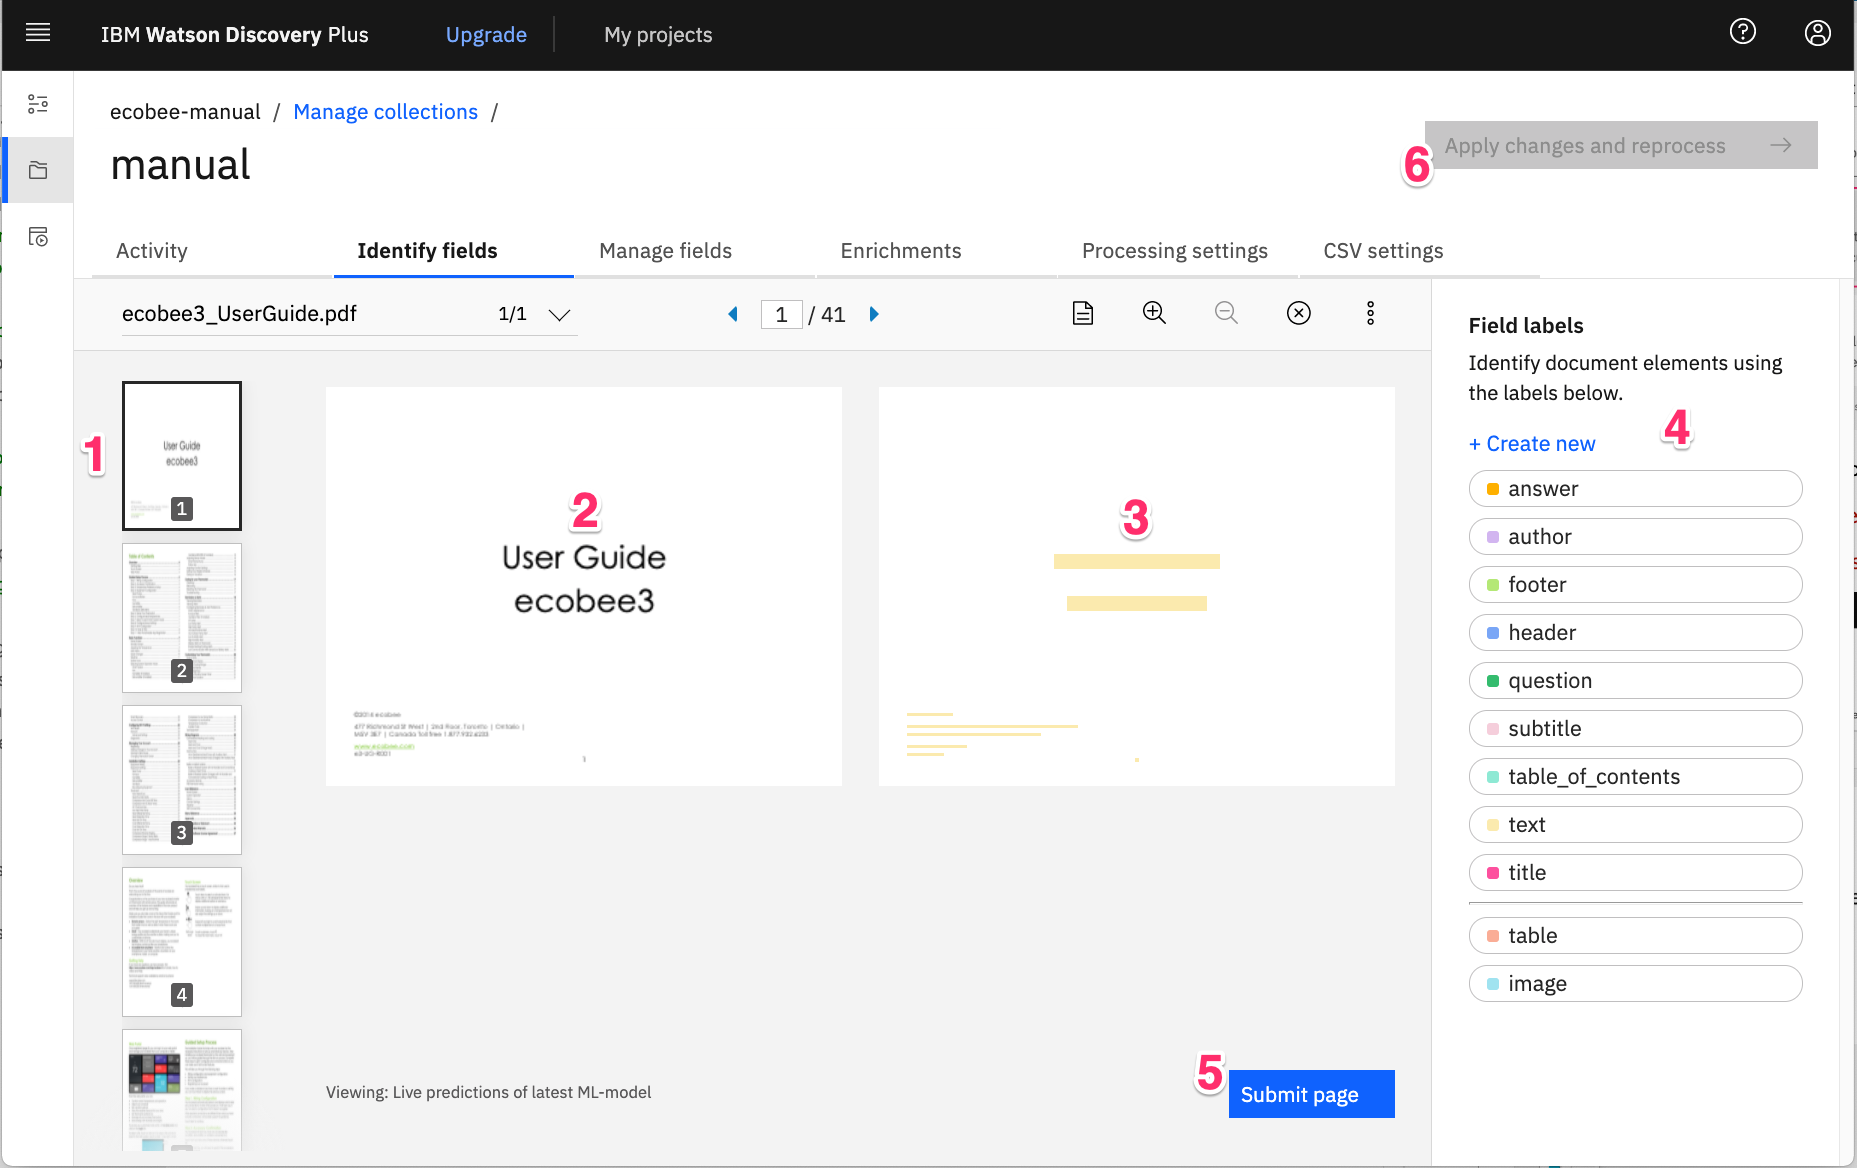Viewport: 1857px width, 1168px height.
Task: Choose the question field label
Action: pos(1636,681)
